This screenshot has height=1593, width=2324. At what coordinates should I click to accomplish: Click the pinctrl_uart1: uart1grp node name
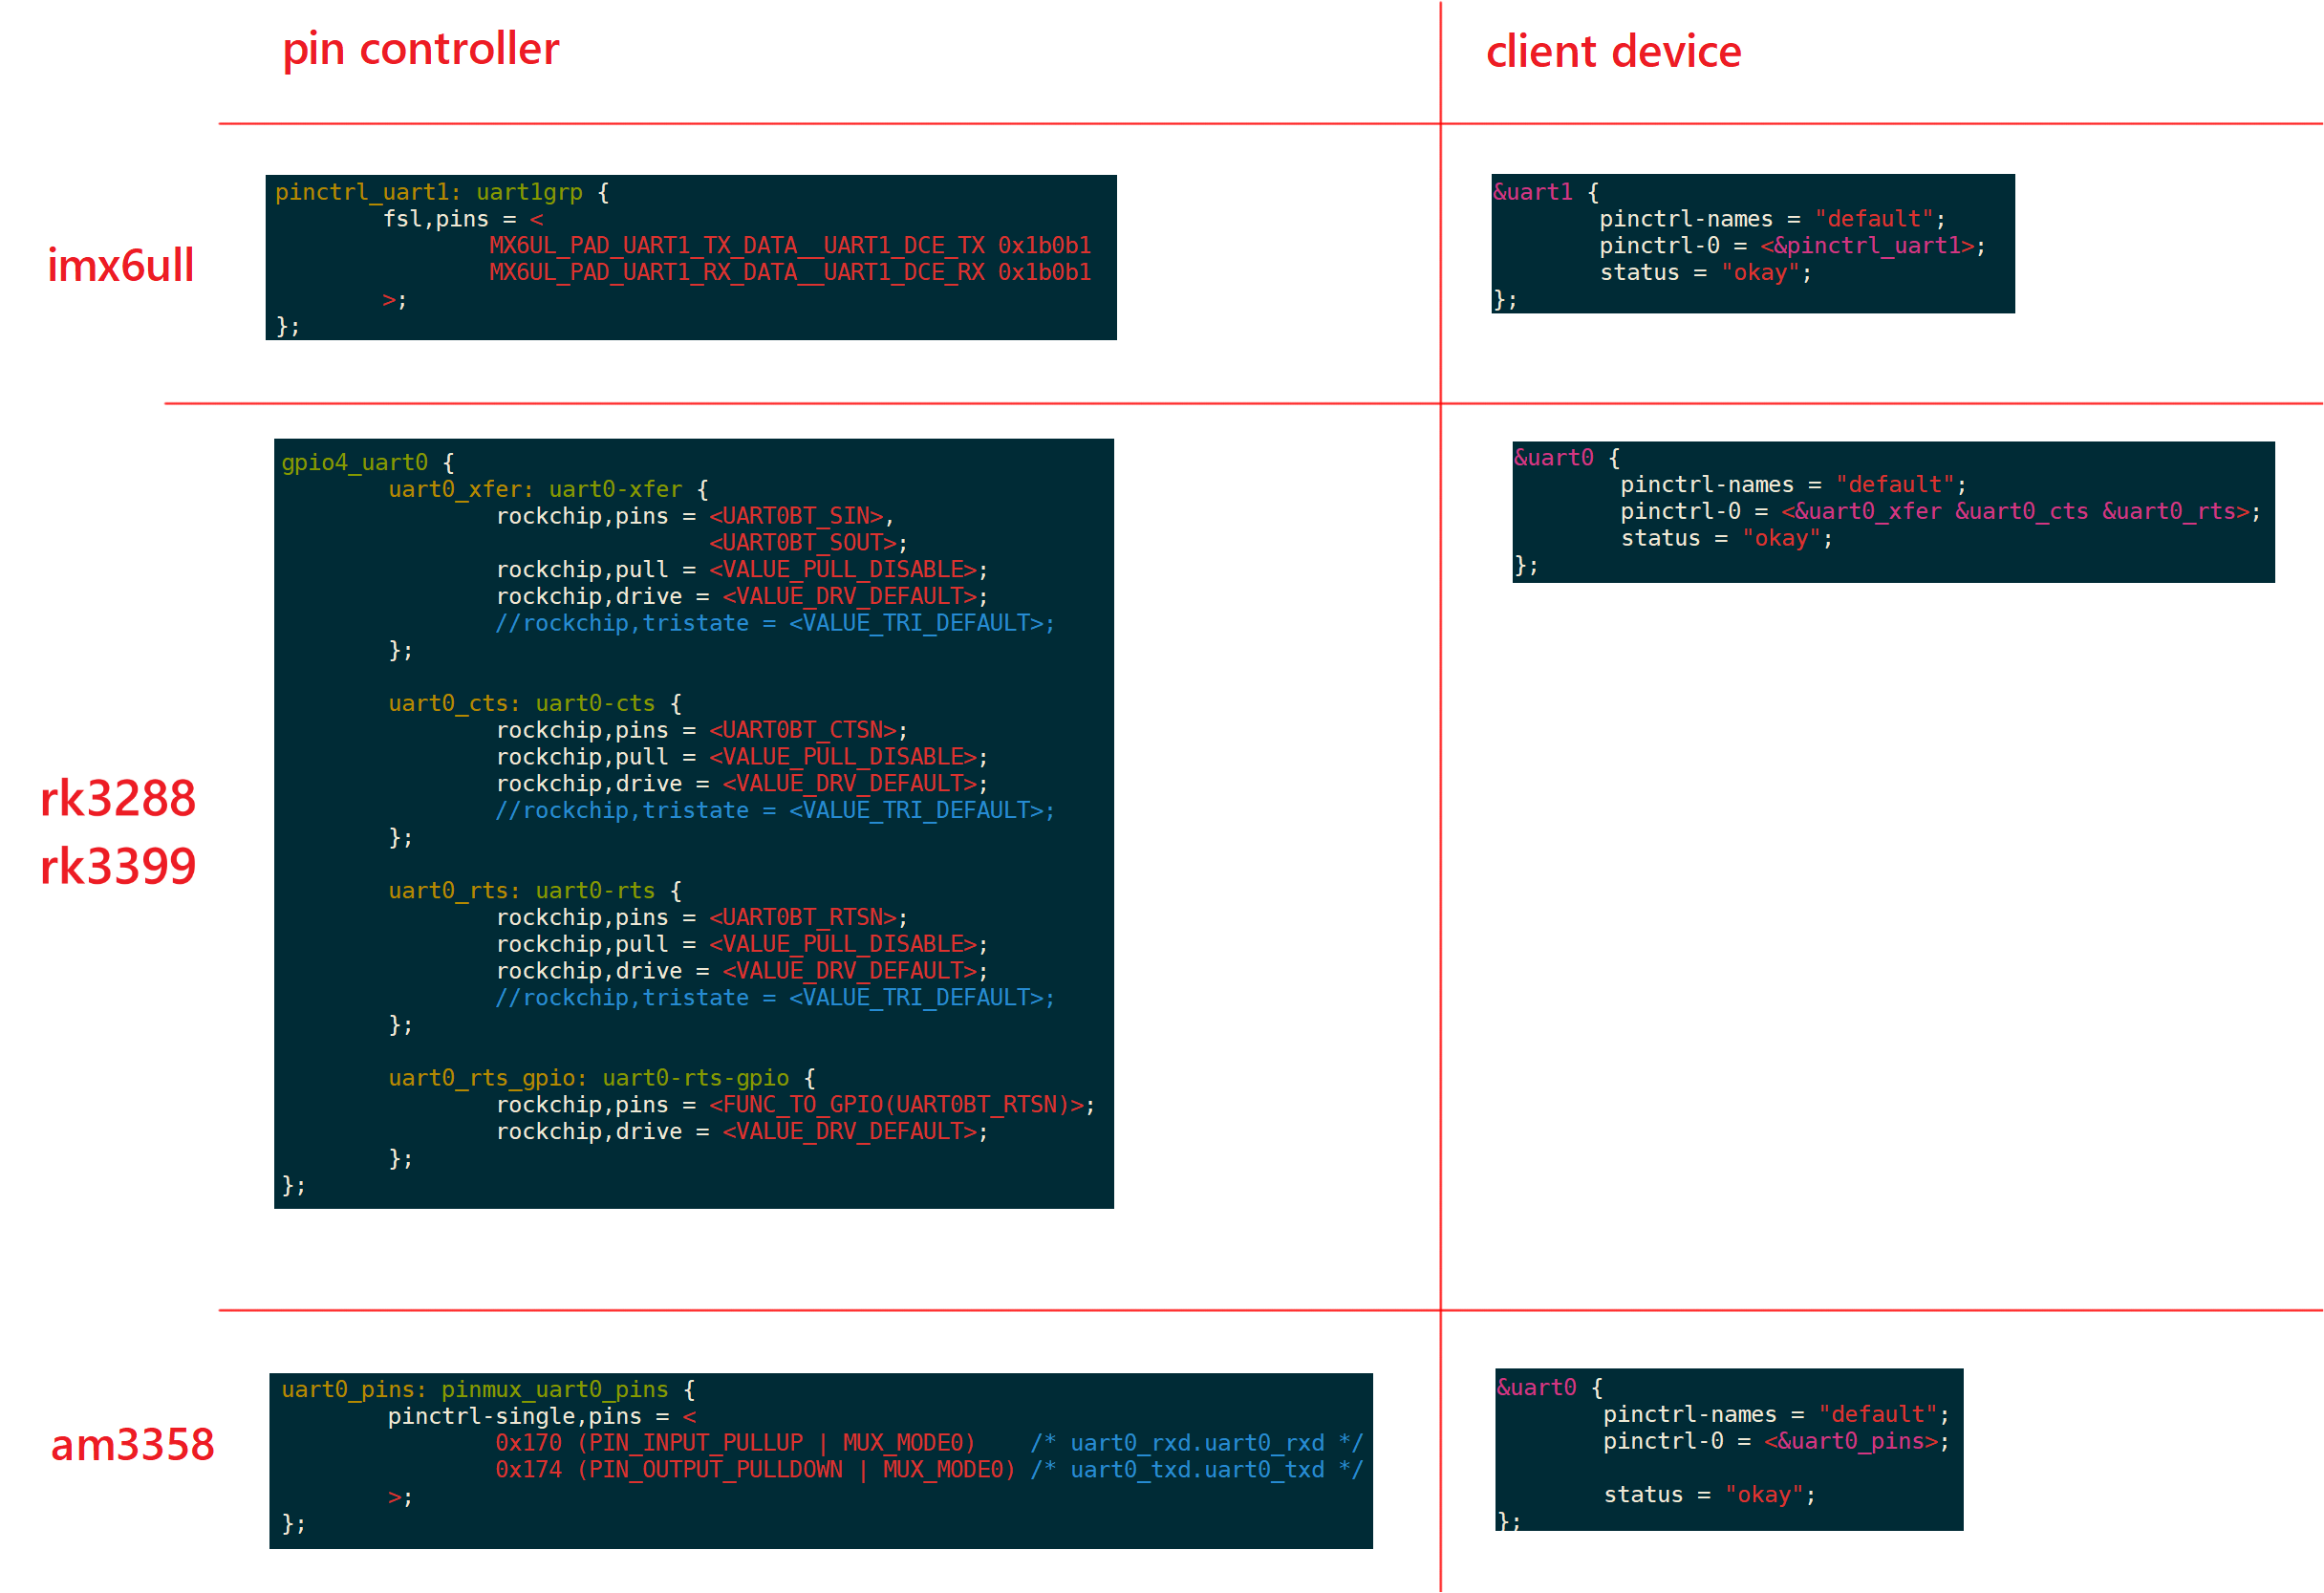pyautogui.click(x=428, y=192)
